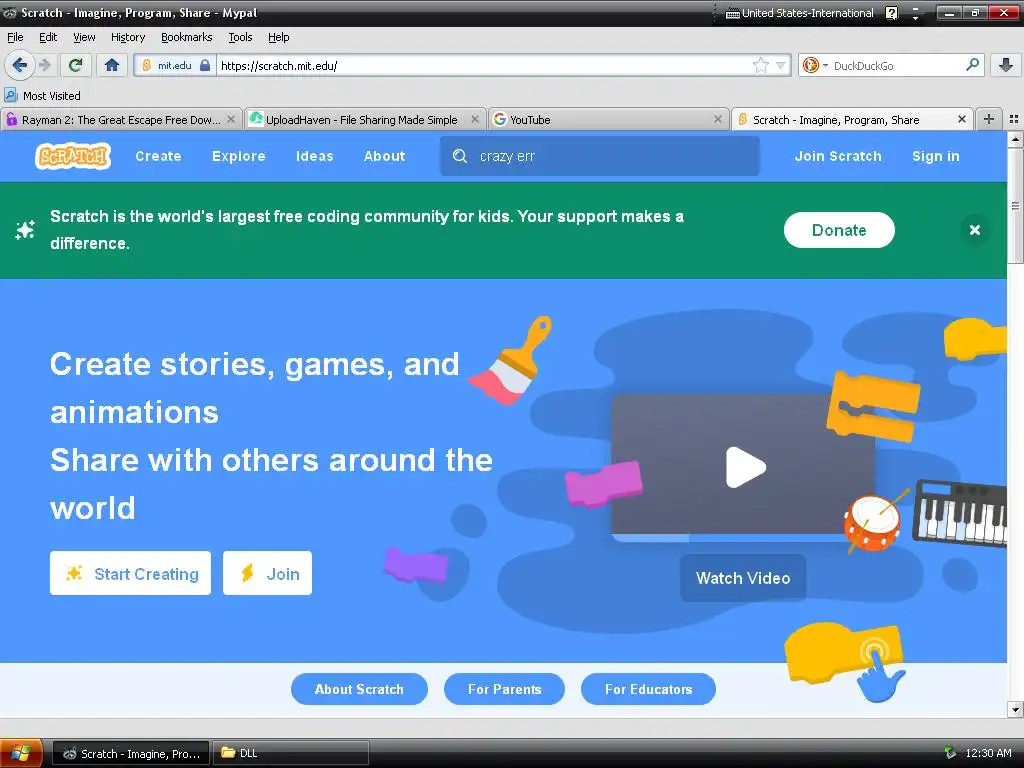Click the browser Forward arrow button
Screen dimensions: 1024x768
[x=44, y=65]
